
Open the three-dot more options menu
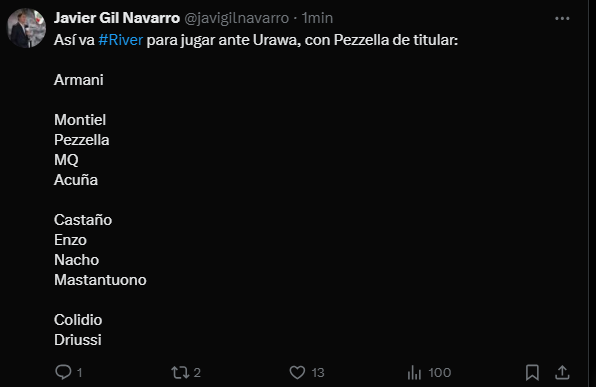[562, 18]
